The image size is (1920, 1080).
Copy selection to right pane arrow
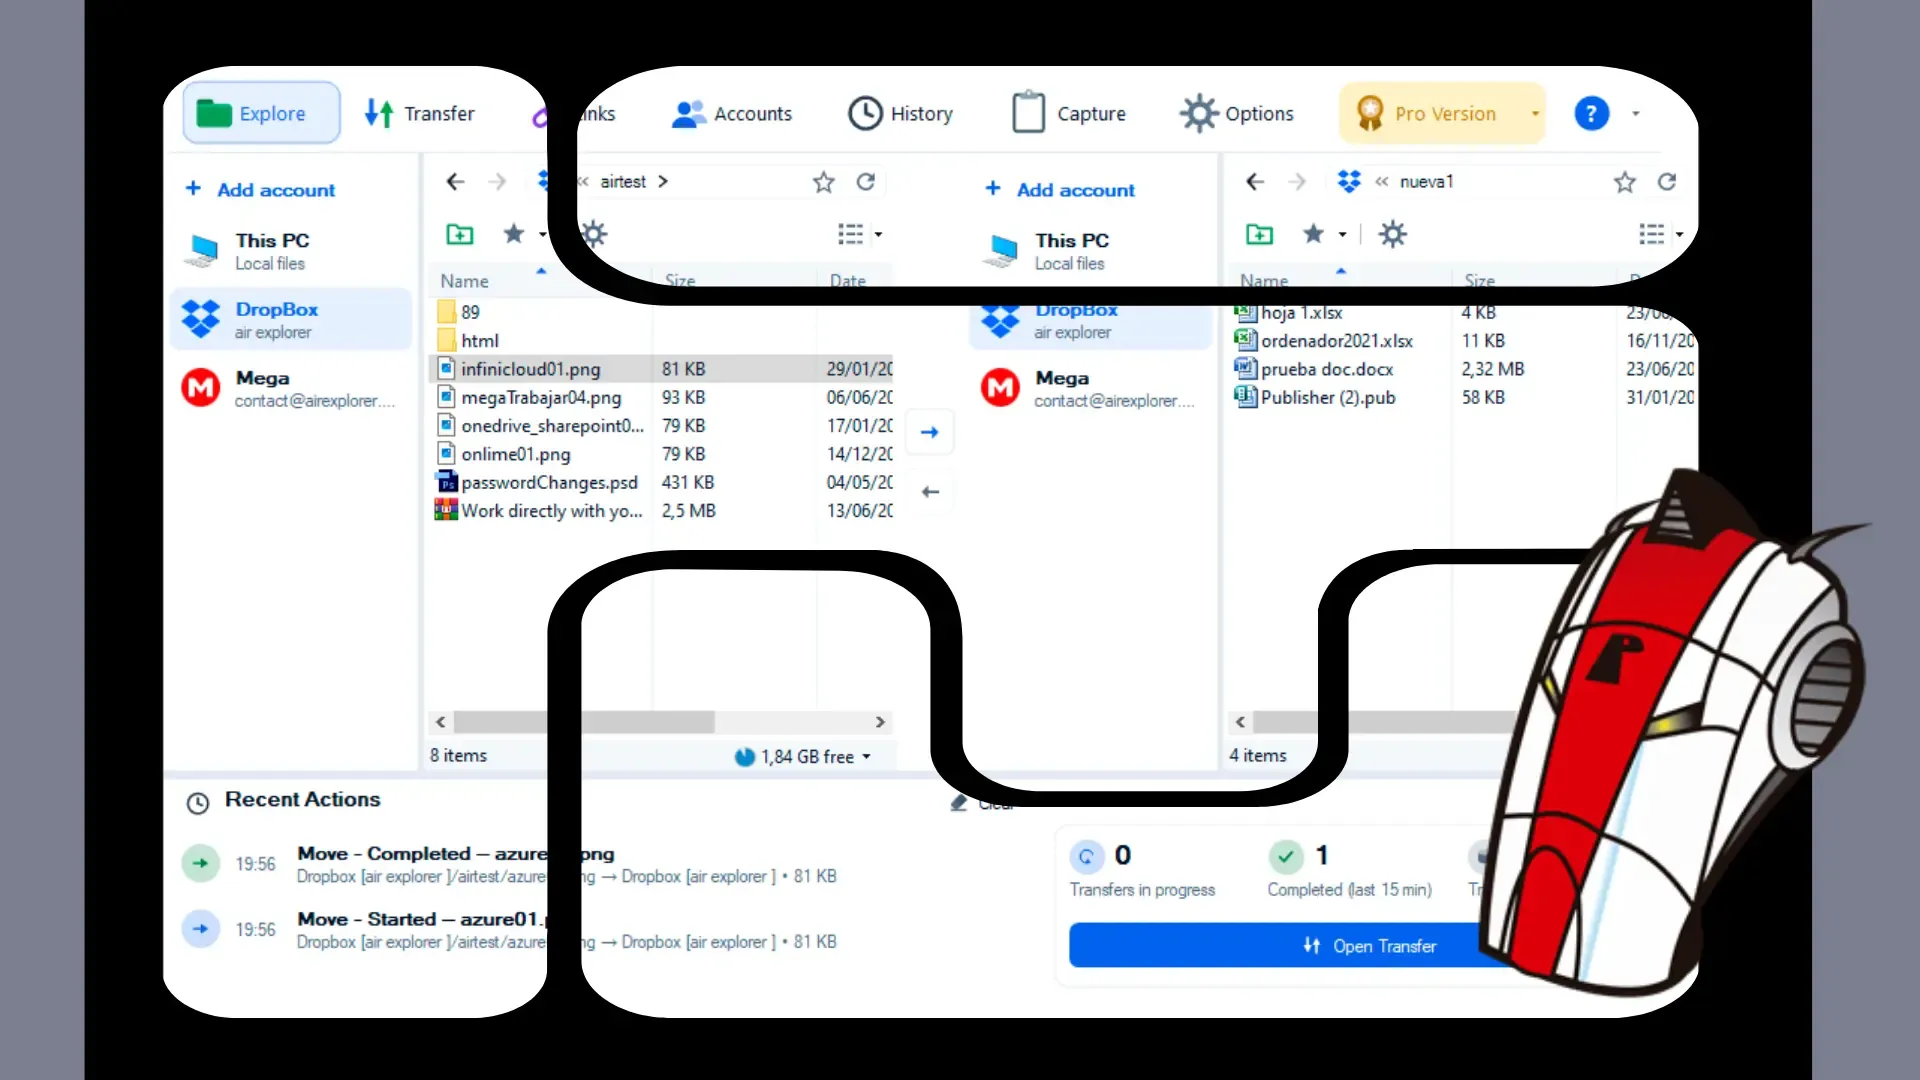930,432
